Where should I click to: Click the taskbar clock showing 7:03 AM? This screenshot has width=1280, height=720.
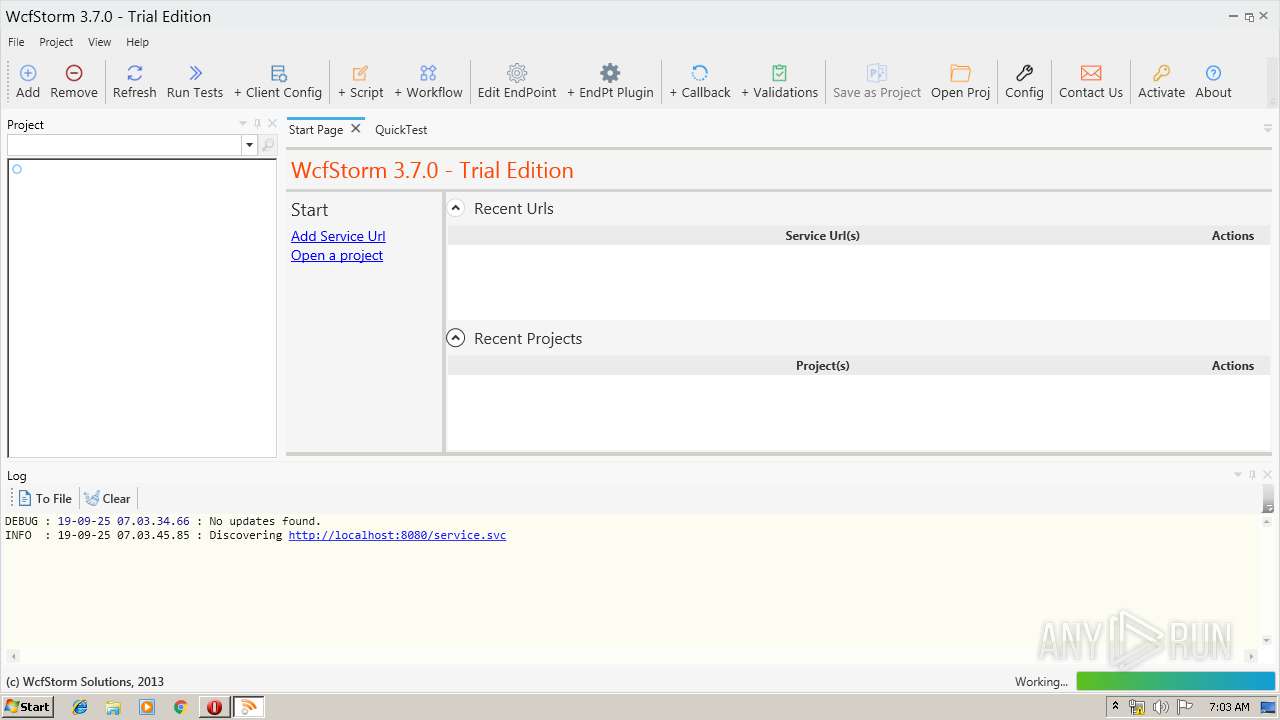[x=1229, y=707]
